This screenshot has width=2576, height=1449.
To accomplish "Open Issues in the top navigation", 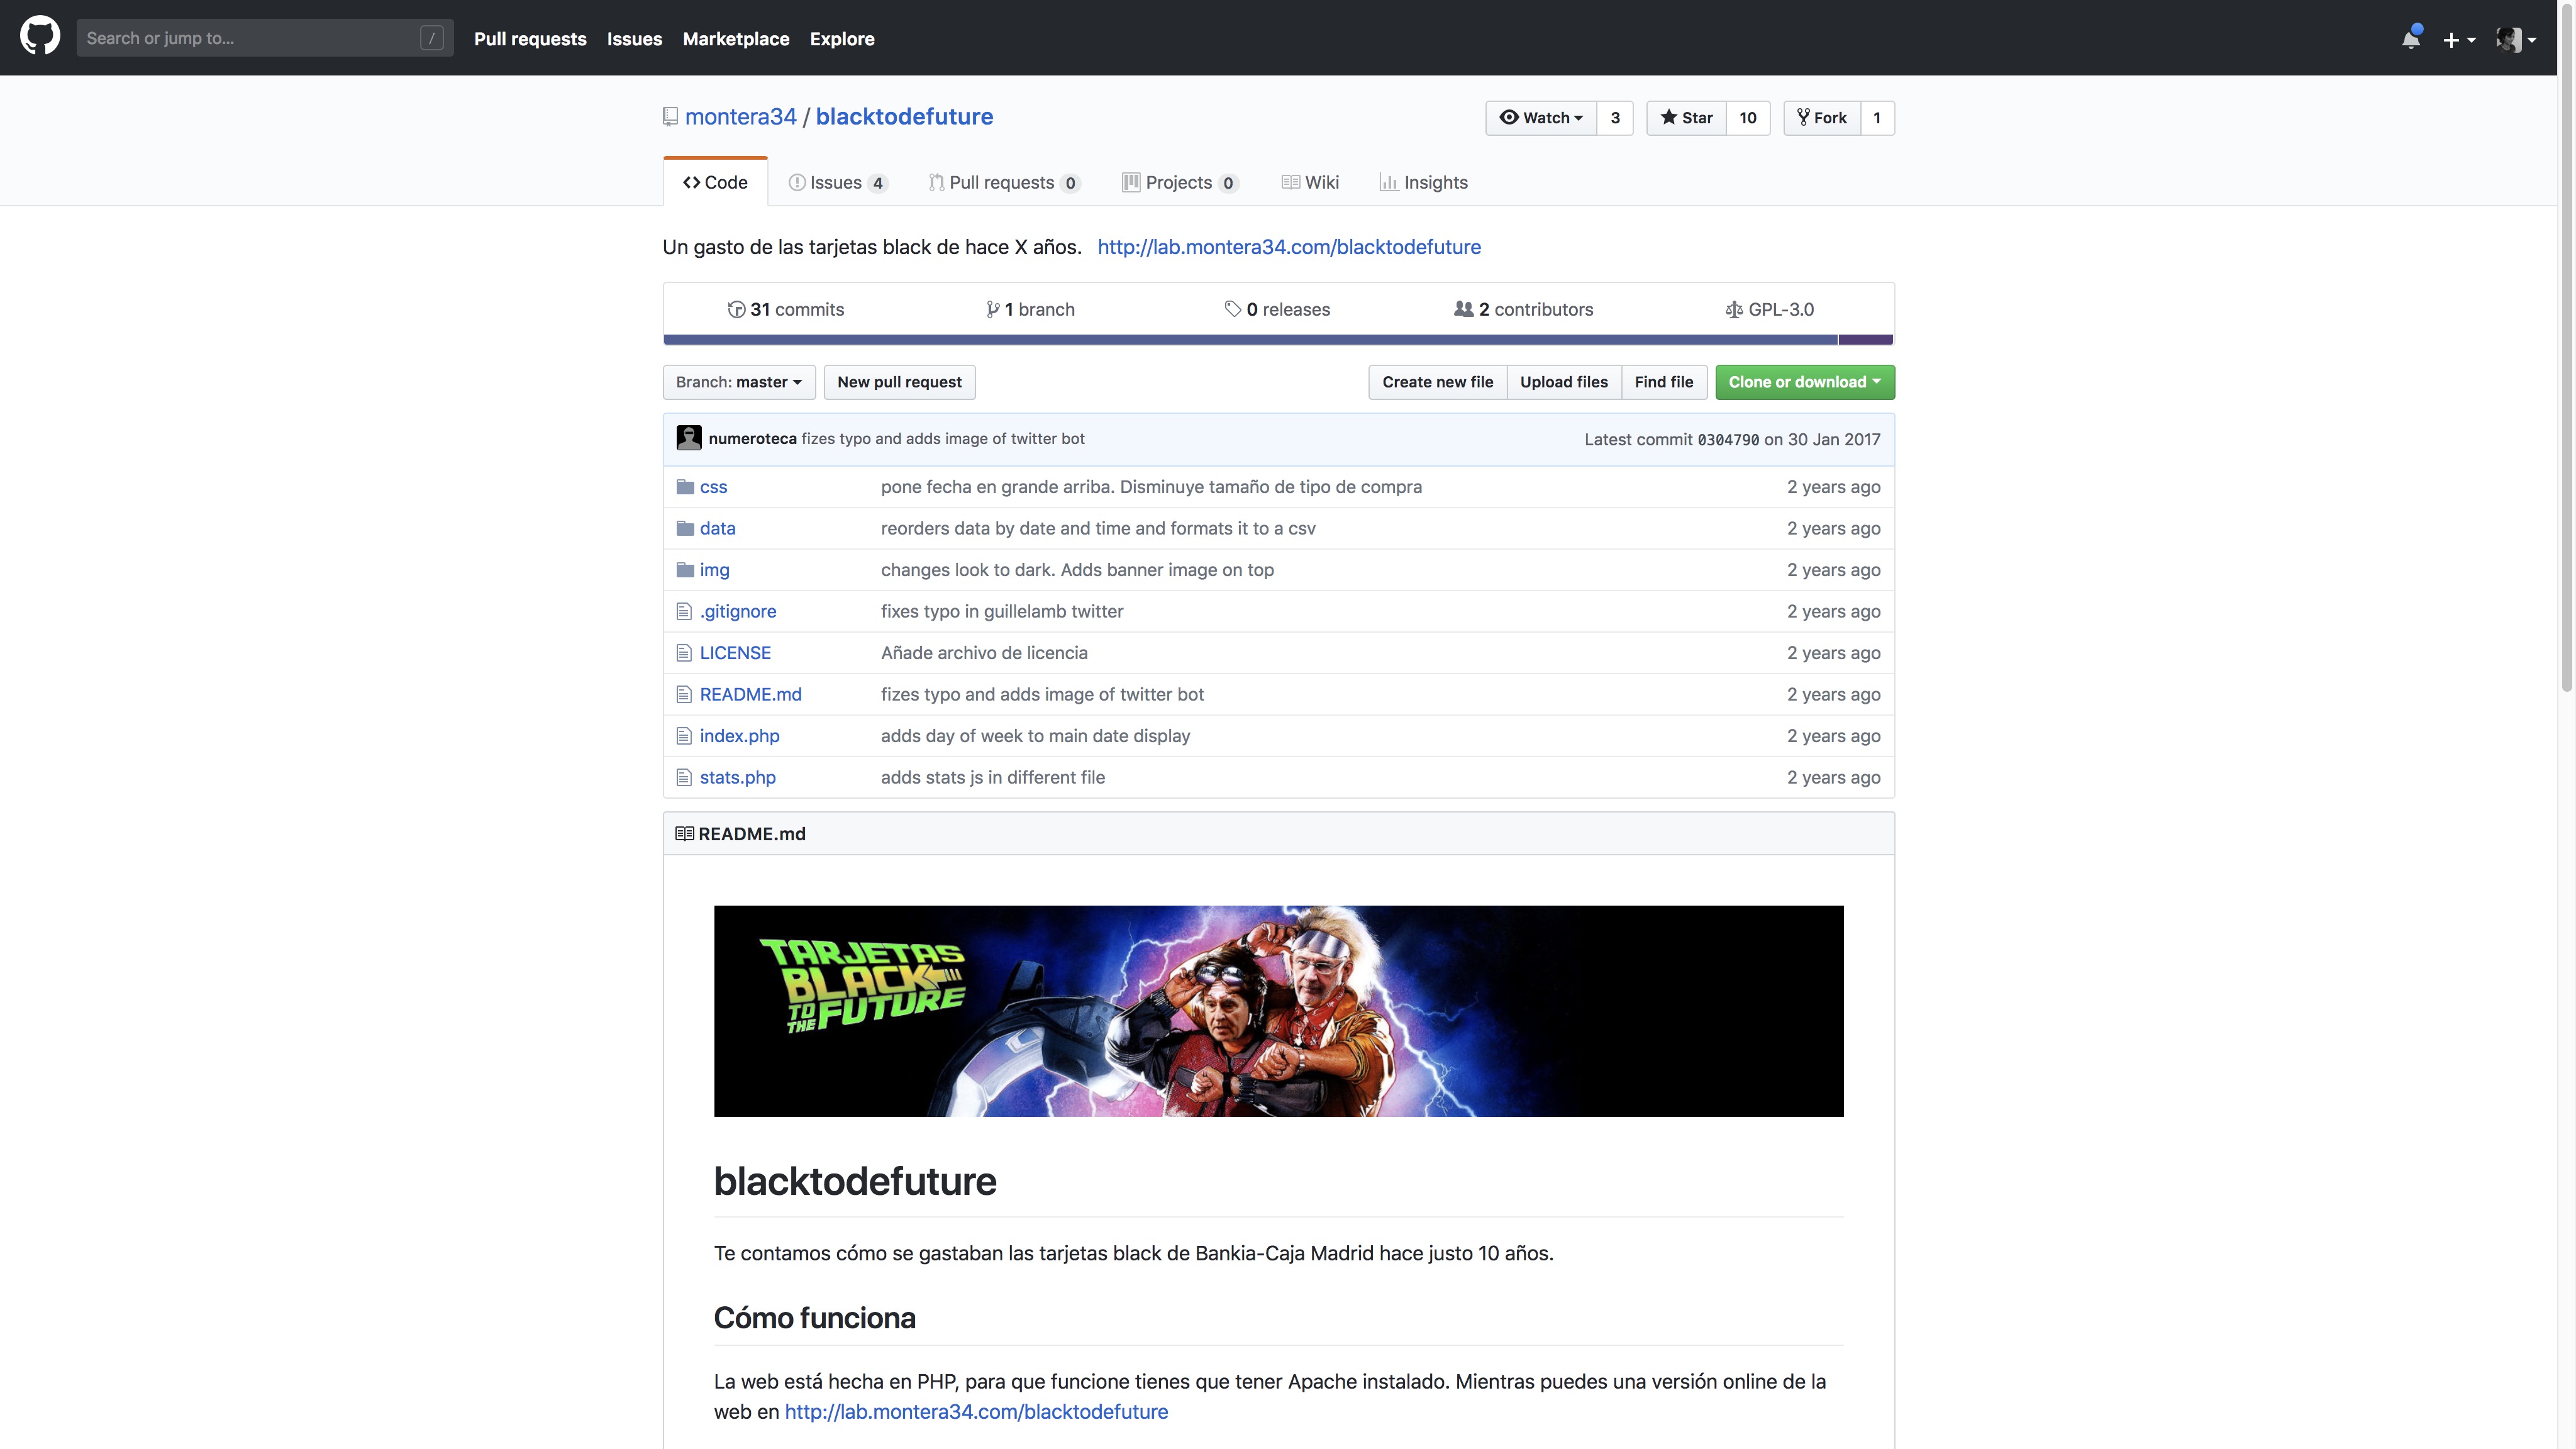I will pos(634,39).
